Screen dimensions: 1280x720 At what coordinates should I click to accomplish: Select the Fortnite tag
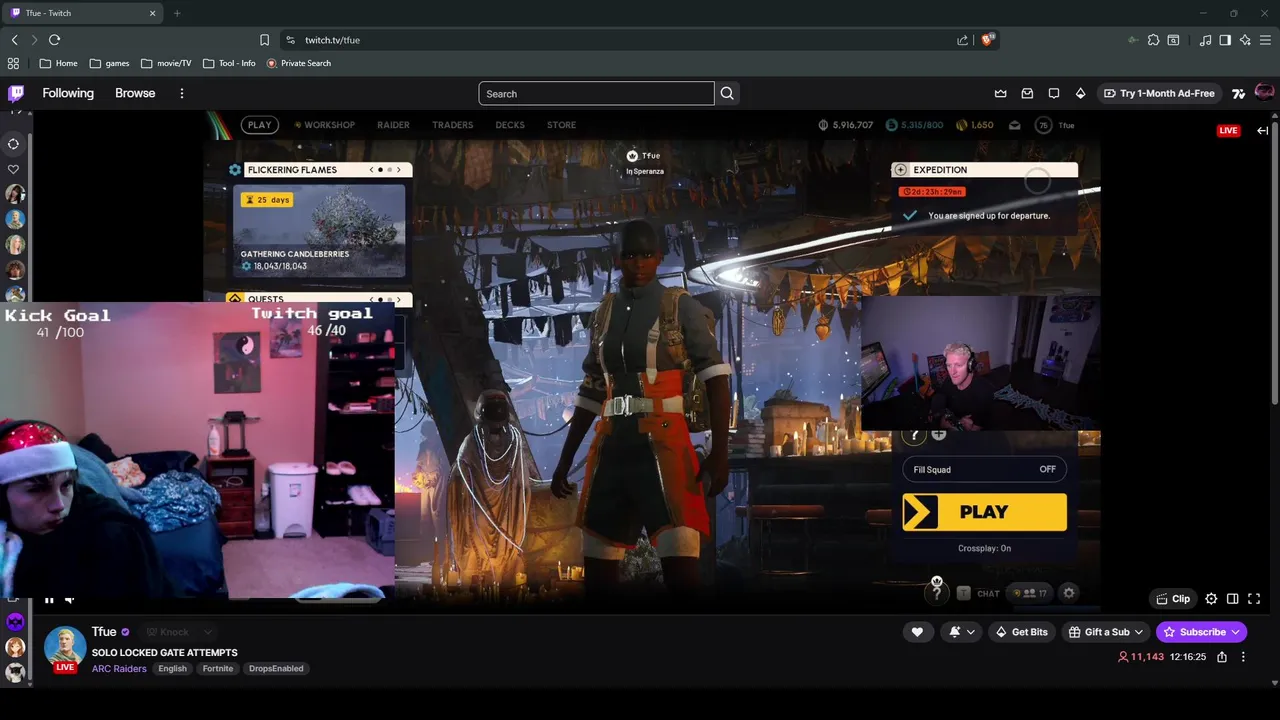(217, 668)
